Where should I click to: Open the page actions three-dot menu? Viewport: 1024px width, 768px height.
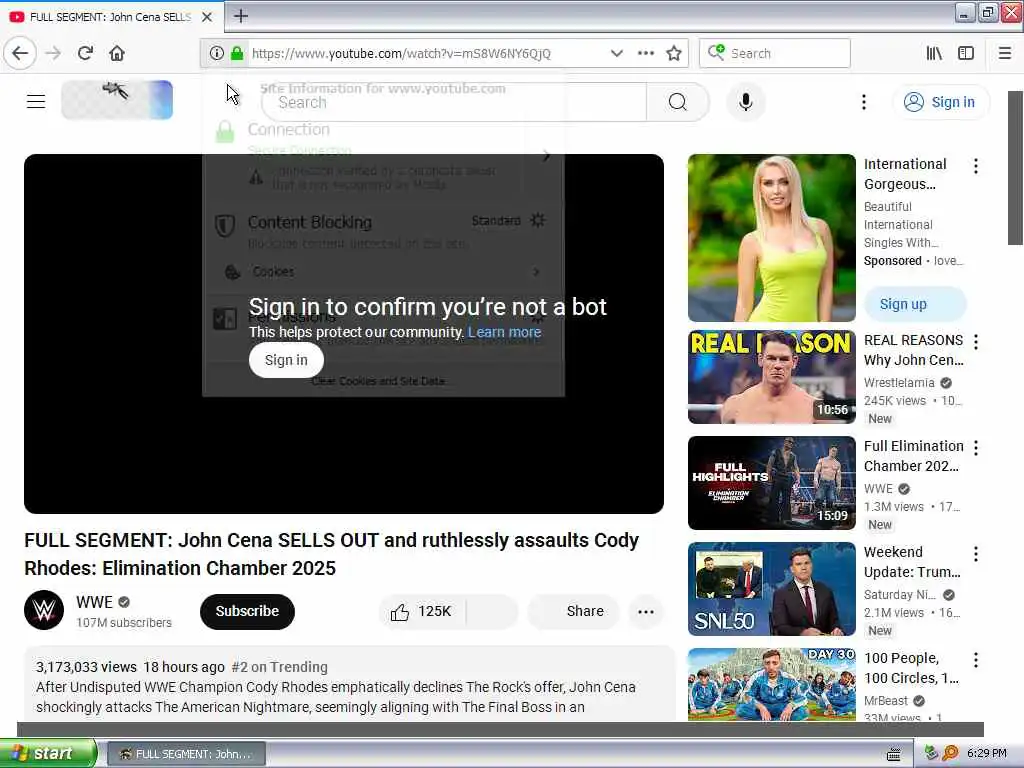point(645,53)
